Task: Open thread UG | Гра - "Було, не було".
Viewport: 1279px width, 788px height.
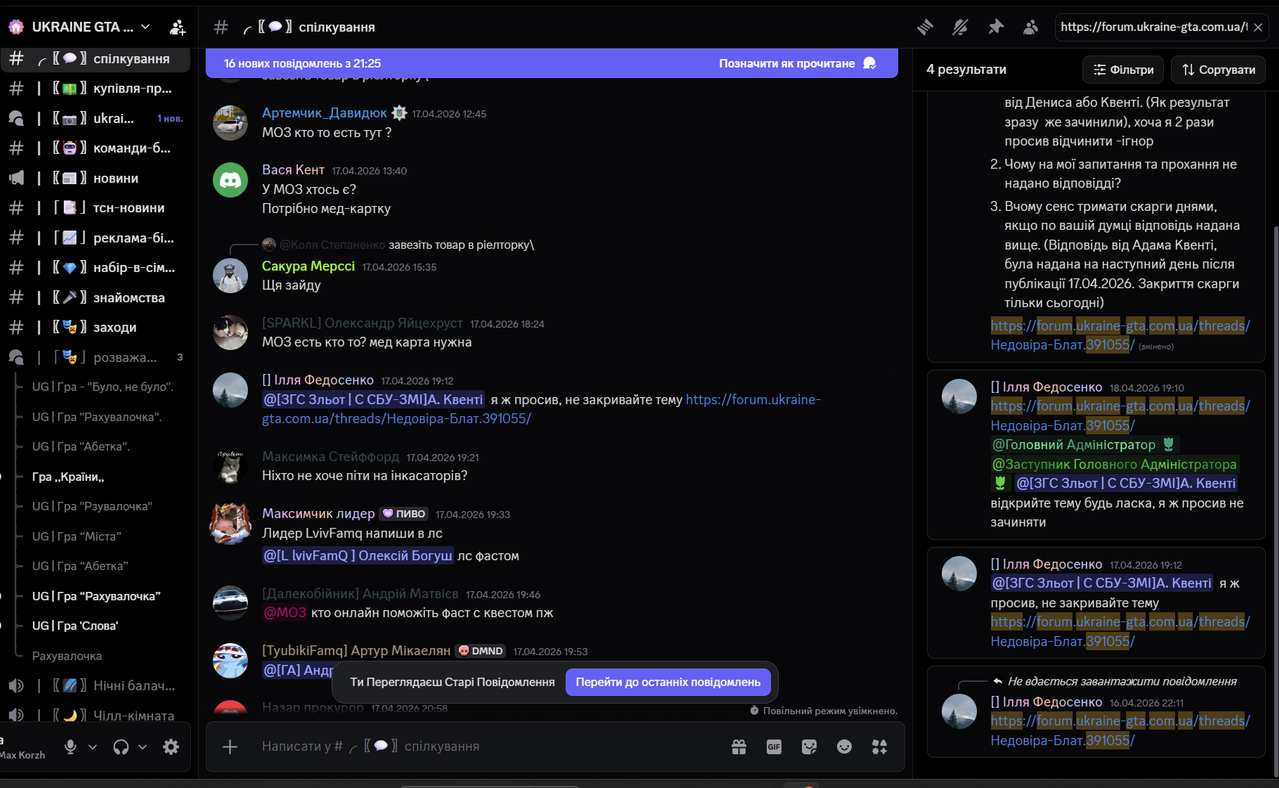Action: pos(103,387)
